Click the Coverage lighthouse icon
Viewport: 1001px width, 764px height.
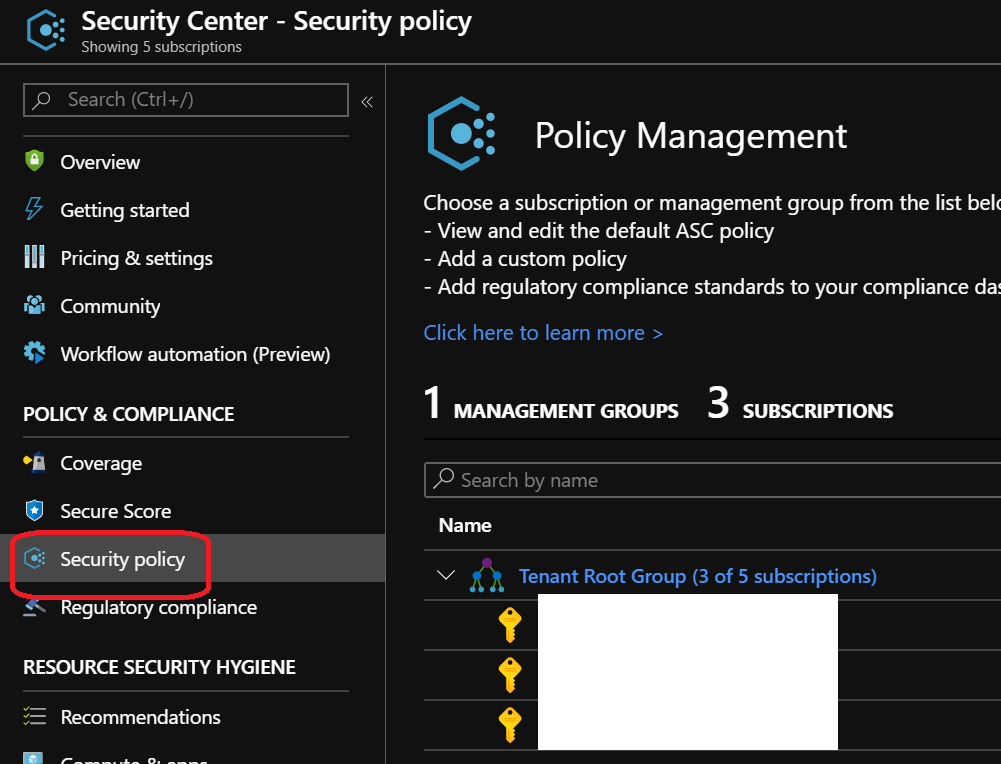click(x=35, y=462)
